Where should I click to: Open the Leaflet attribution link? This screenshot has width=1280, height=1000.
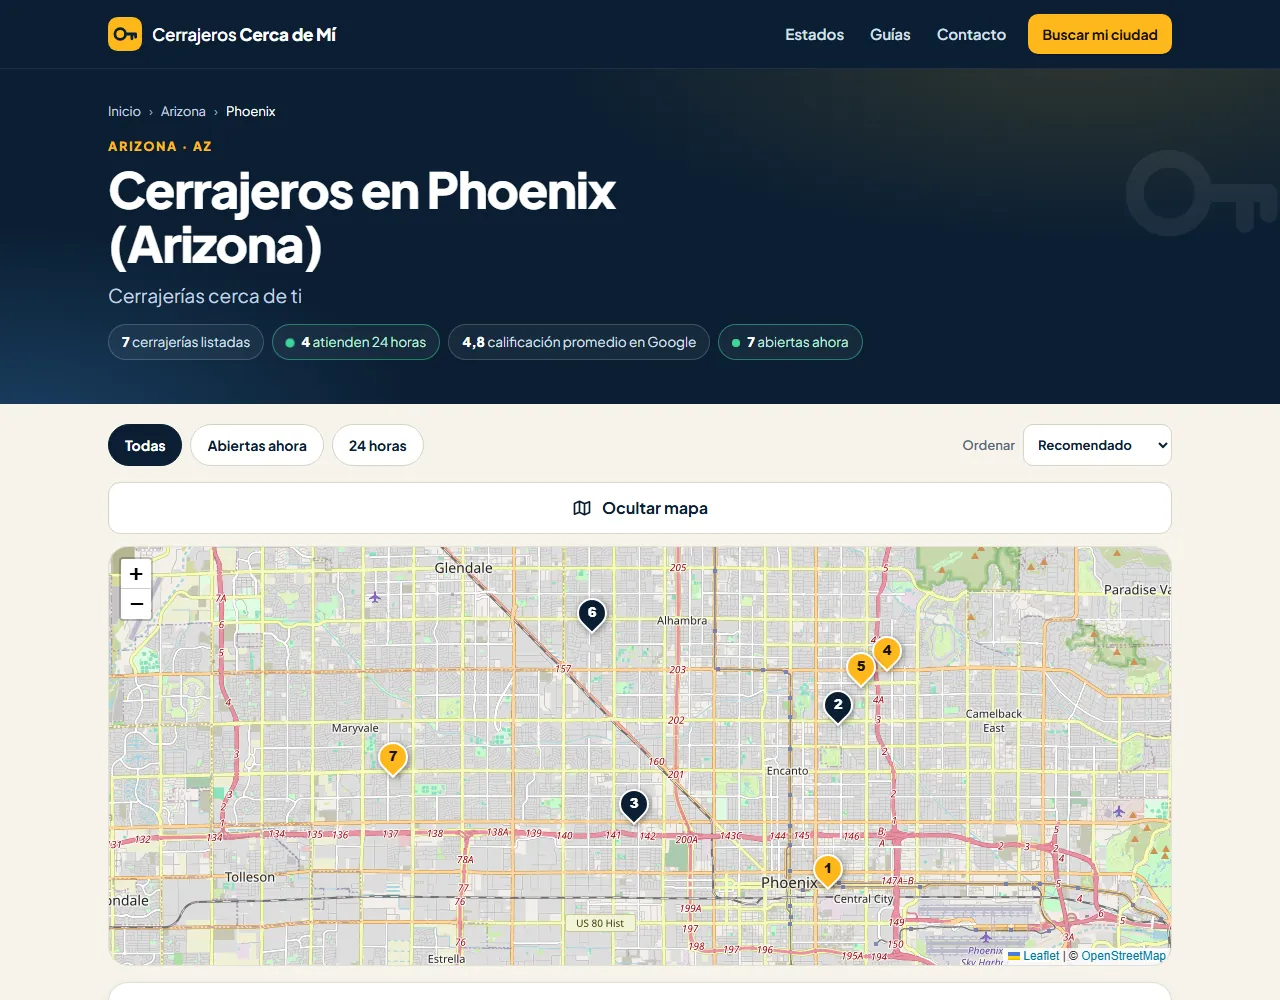click(x=1034, y=956)
